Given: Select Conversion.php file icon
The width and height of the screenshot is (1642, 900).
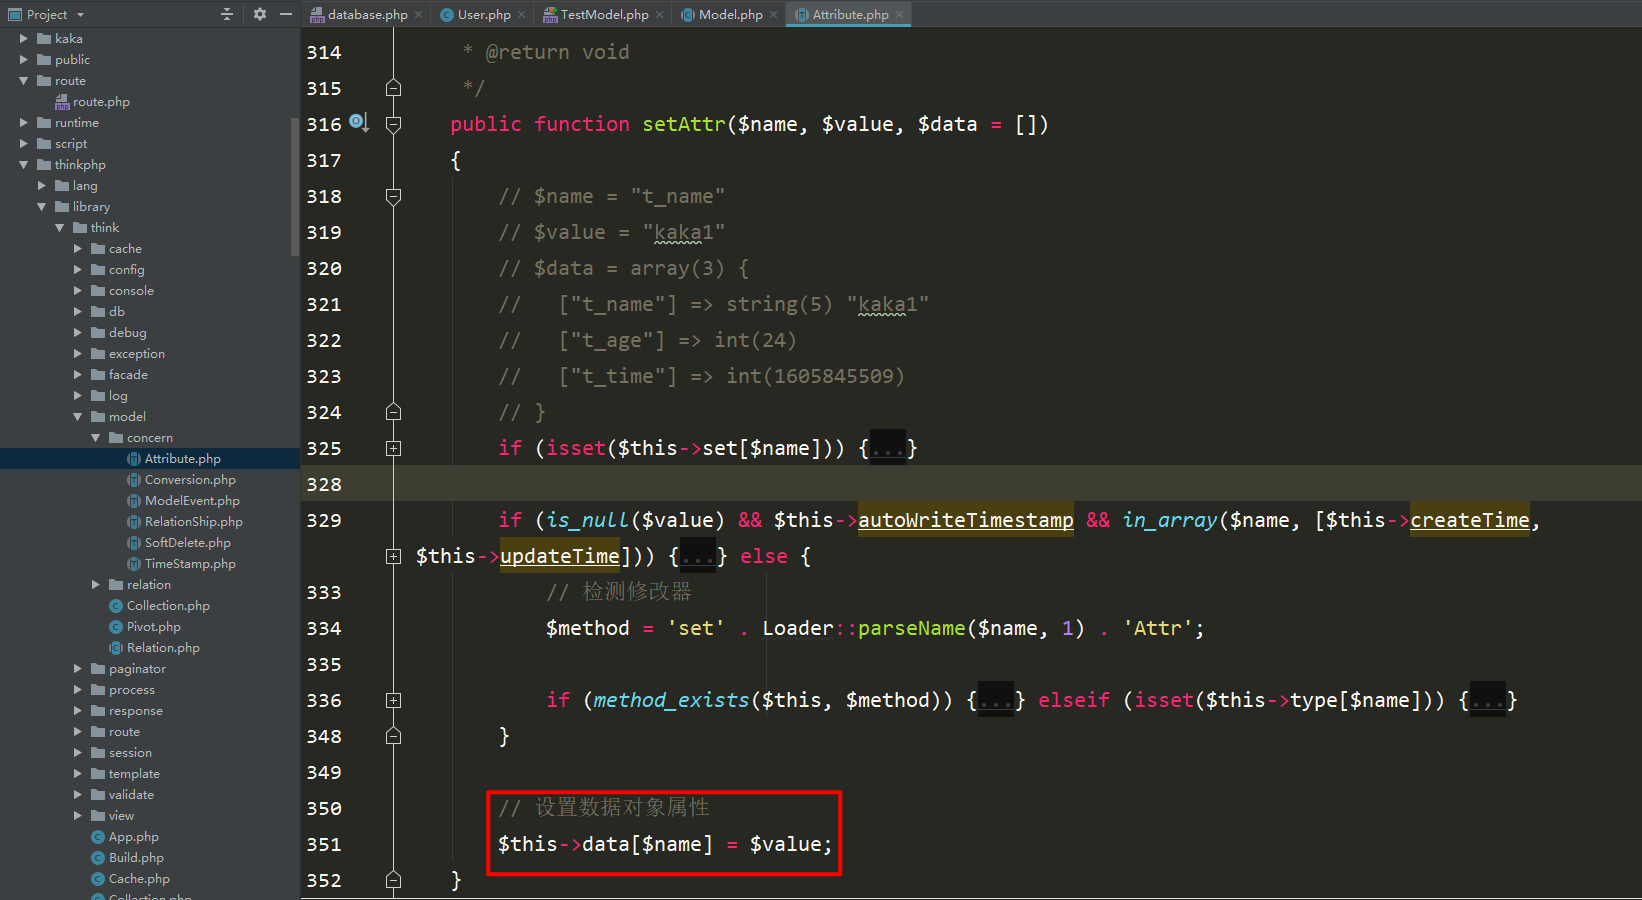Looking at the screenshot, I should click(x=134, y=479).
